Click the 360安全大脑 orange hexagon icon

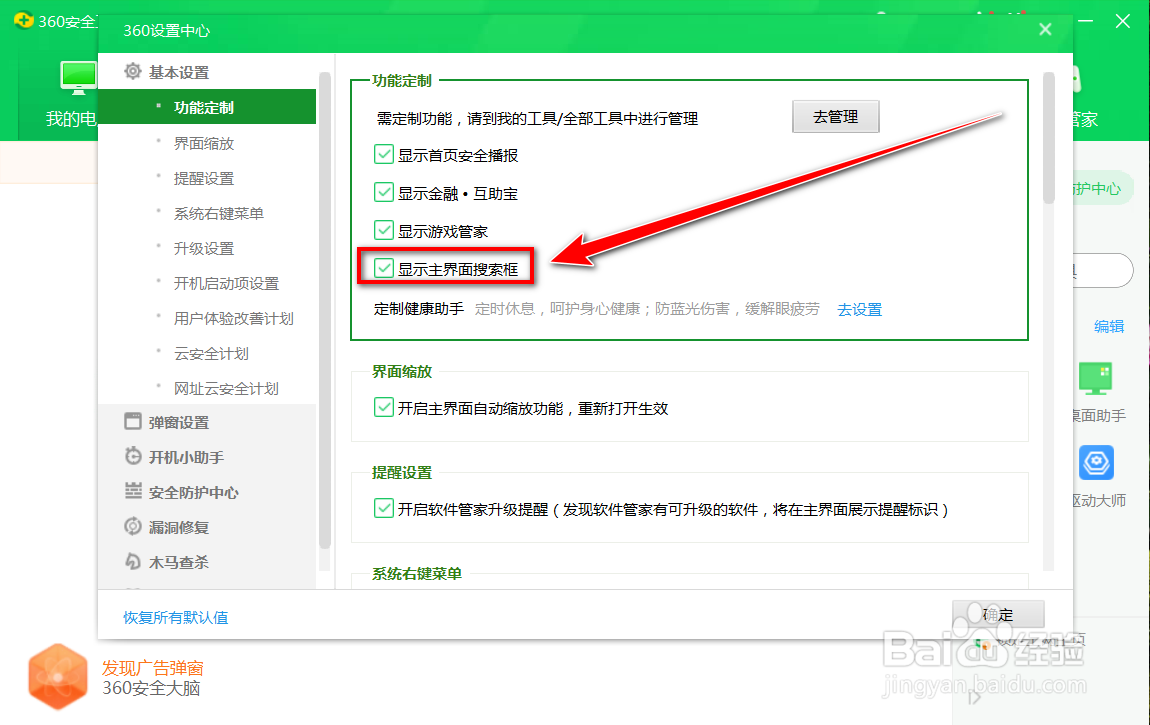pyautogui.click(x=58, y=677)
